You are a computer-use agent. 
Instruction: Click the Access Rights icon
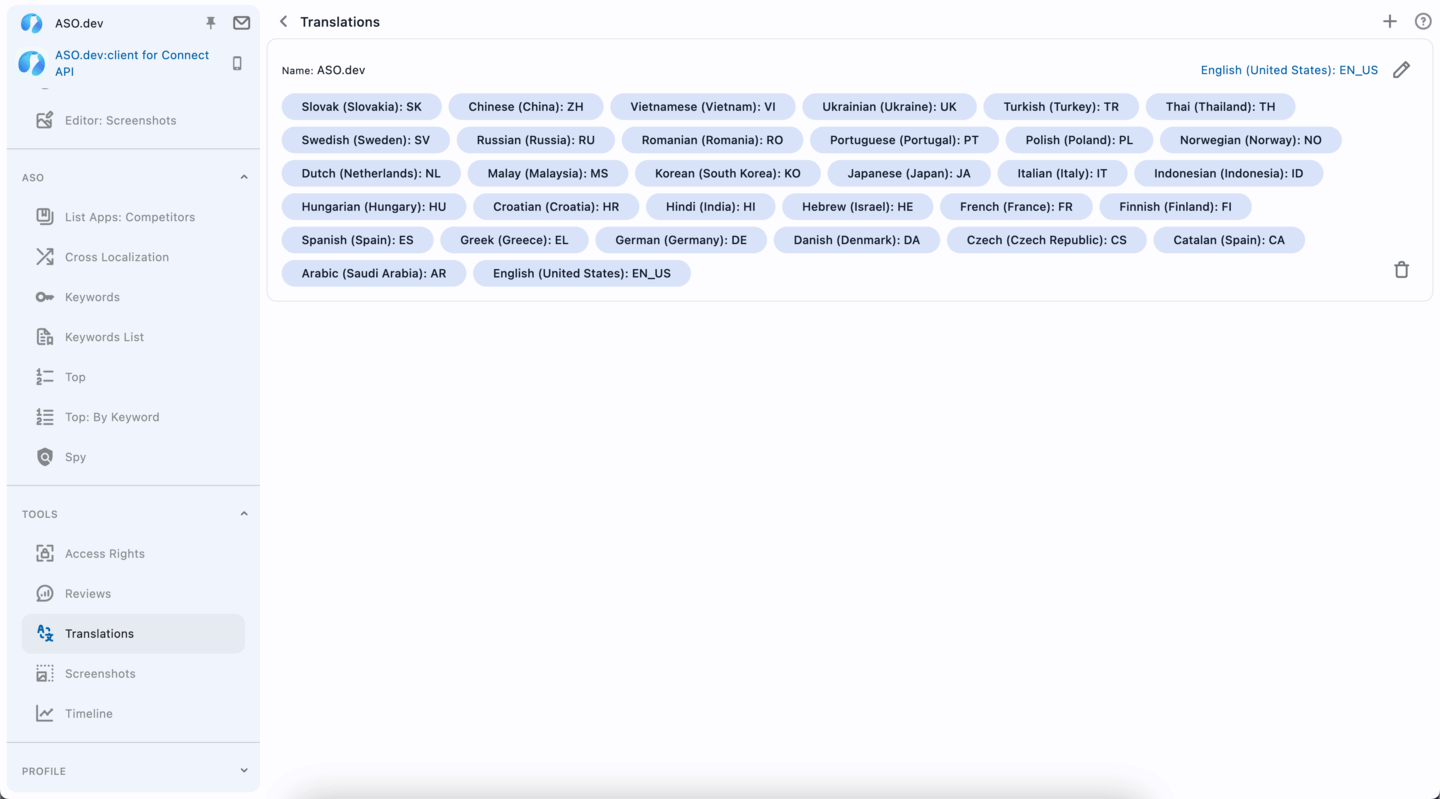pos(45,553)
